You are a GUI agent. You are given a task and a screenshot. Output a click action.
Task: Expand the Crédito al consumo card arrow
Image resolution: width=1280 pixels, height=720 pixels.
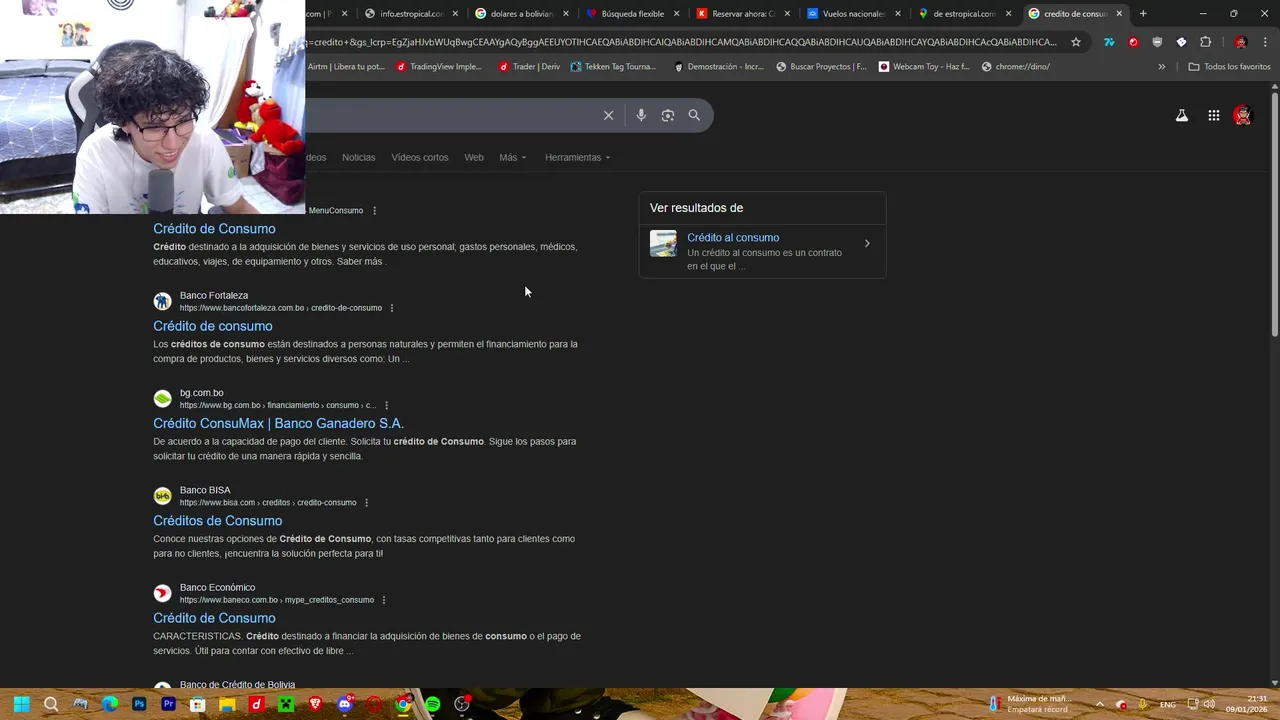coord(867,243)
